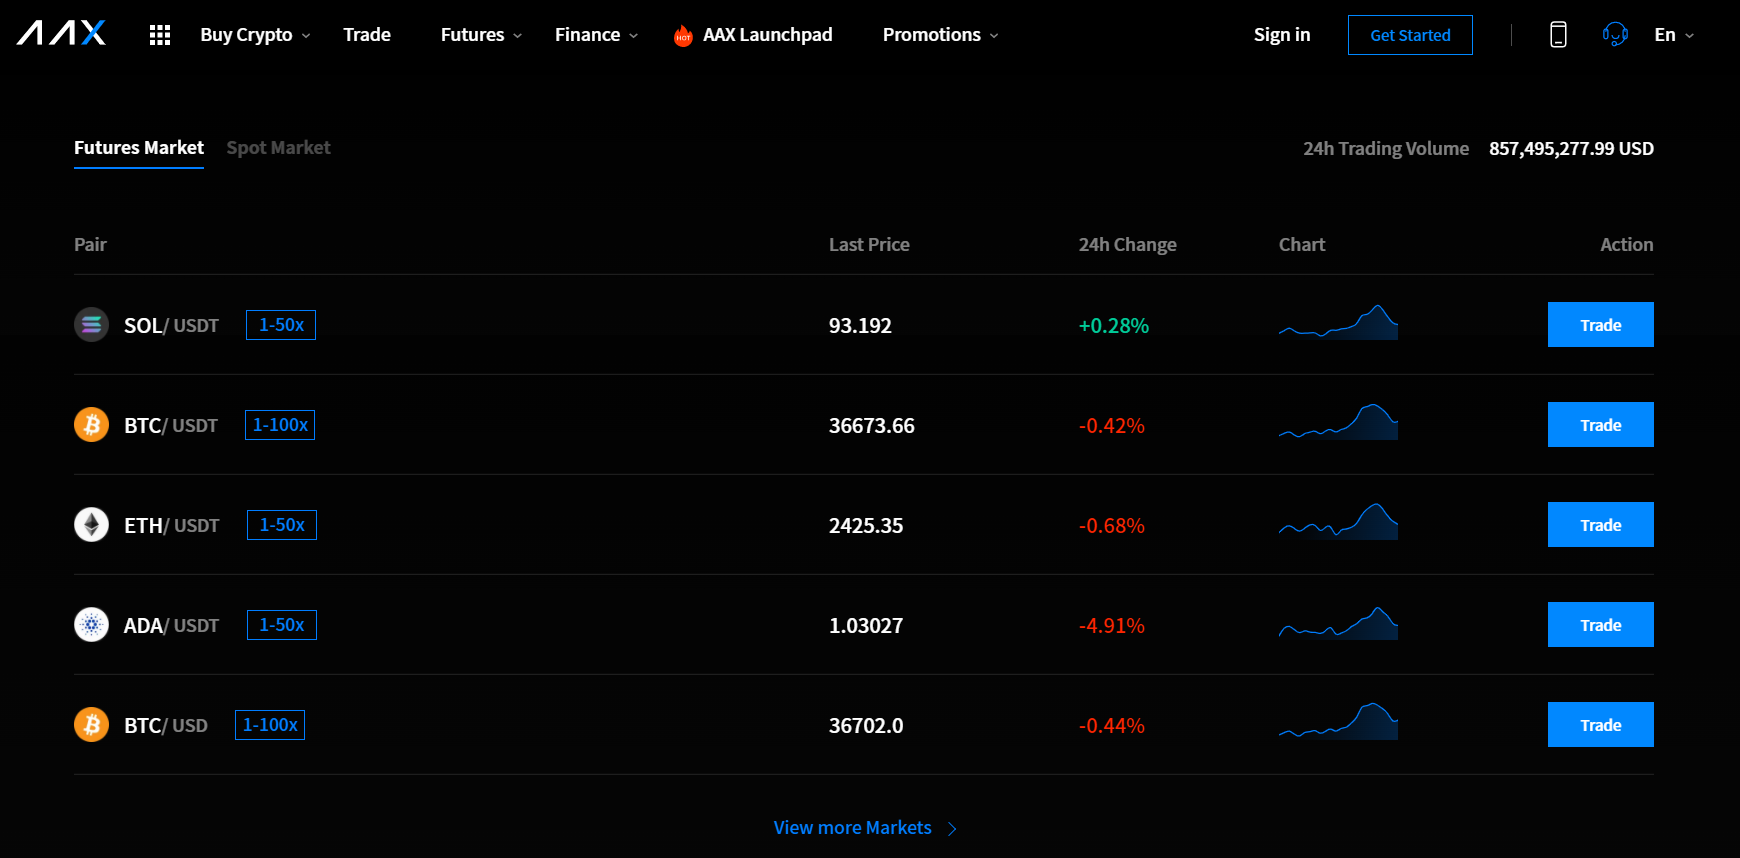Click ETH 1-50x leverage badge

tap(282, 525)
